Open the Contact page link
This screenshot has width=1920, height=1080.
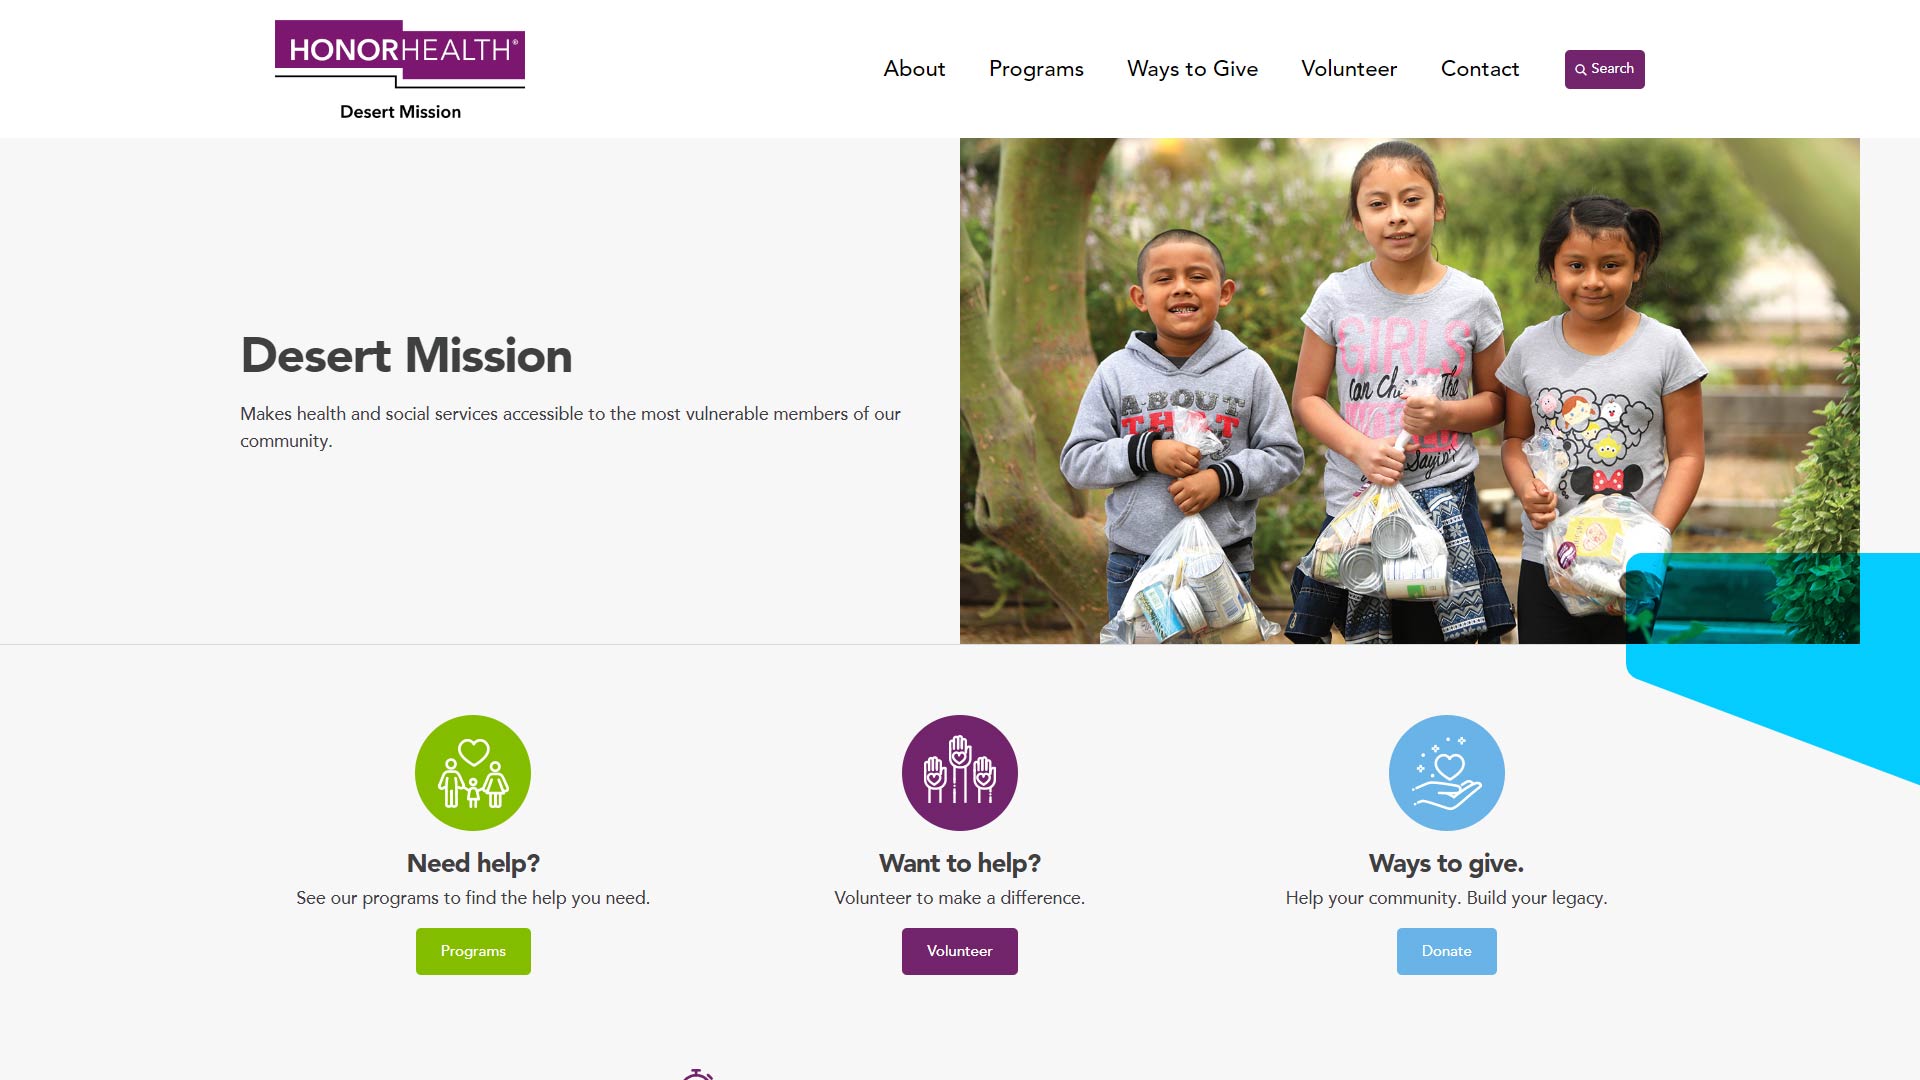click(x=1480, y=69)
